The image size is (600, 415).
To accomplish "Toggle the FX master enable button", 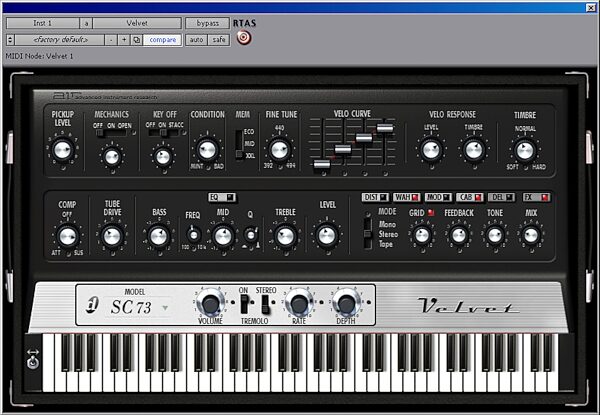I will 536,197.
